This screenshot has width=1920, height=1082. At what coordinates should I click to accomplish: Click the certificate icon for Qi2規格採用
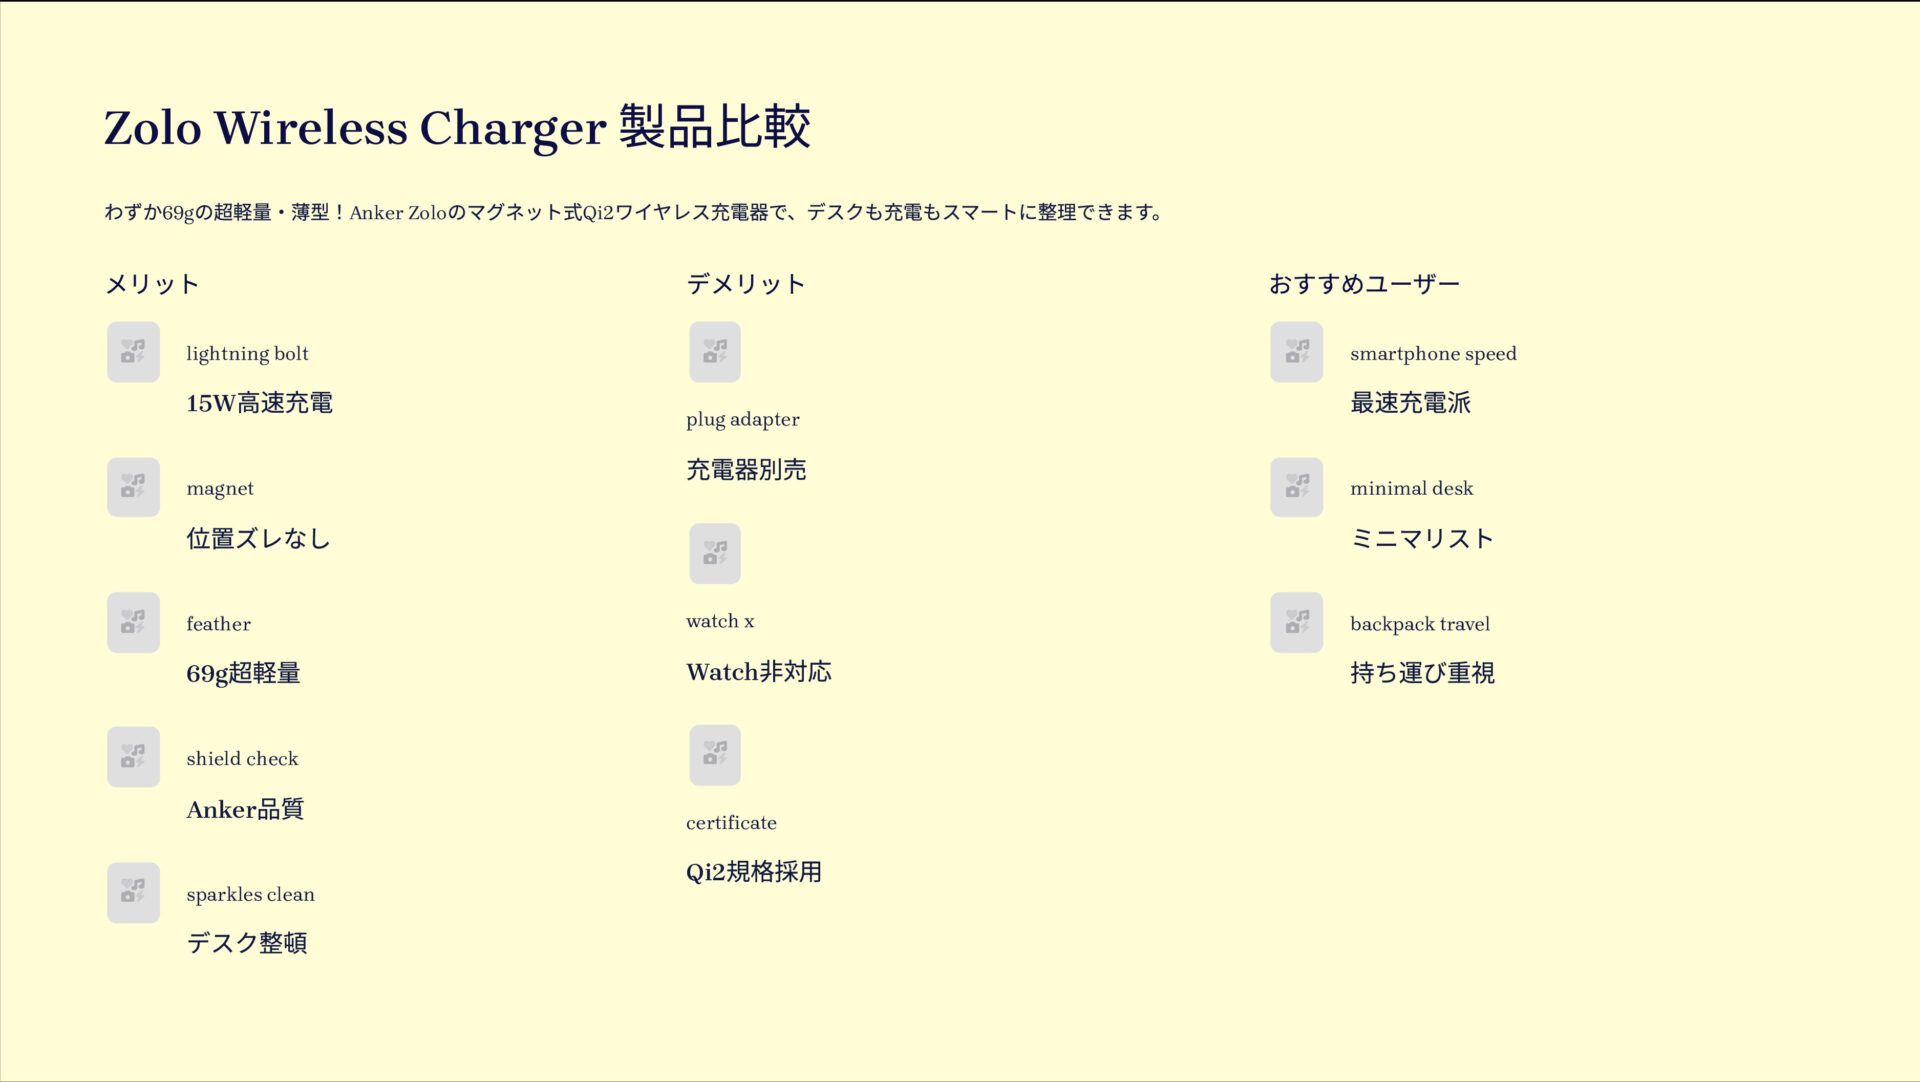714,755
